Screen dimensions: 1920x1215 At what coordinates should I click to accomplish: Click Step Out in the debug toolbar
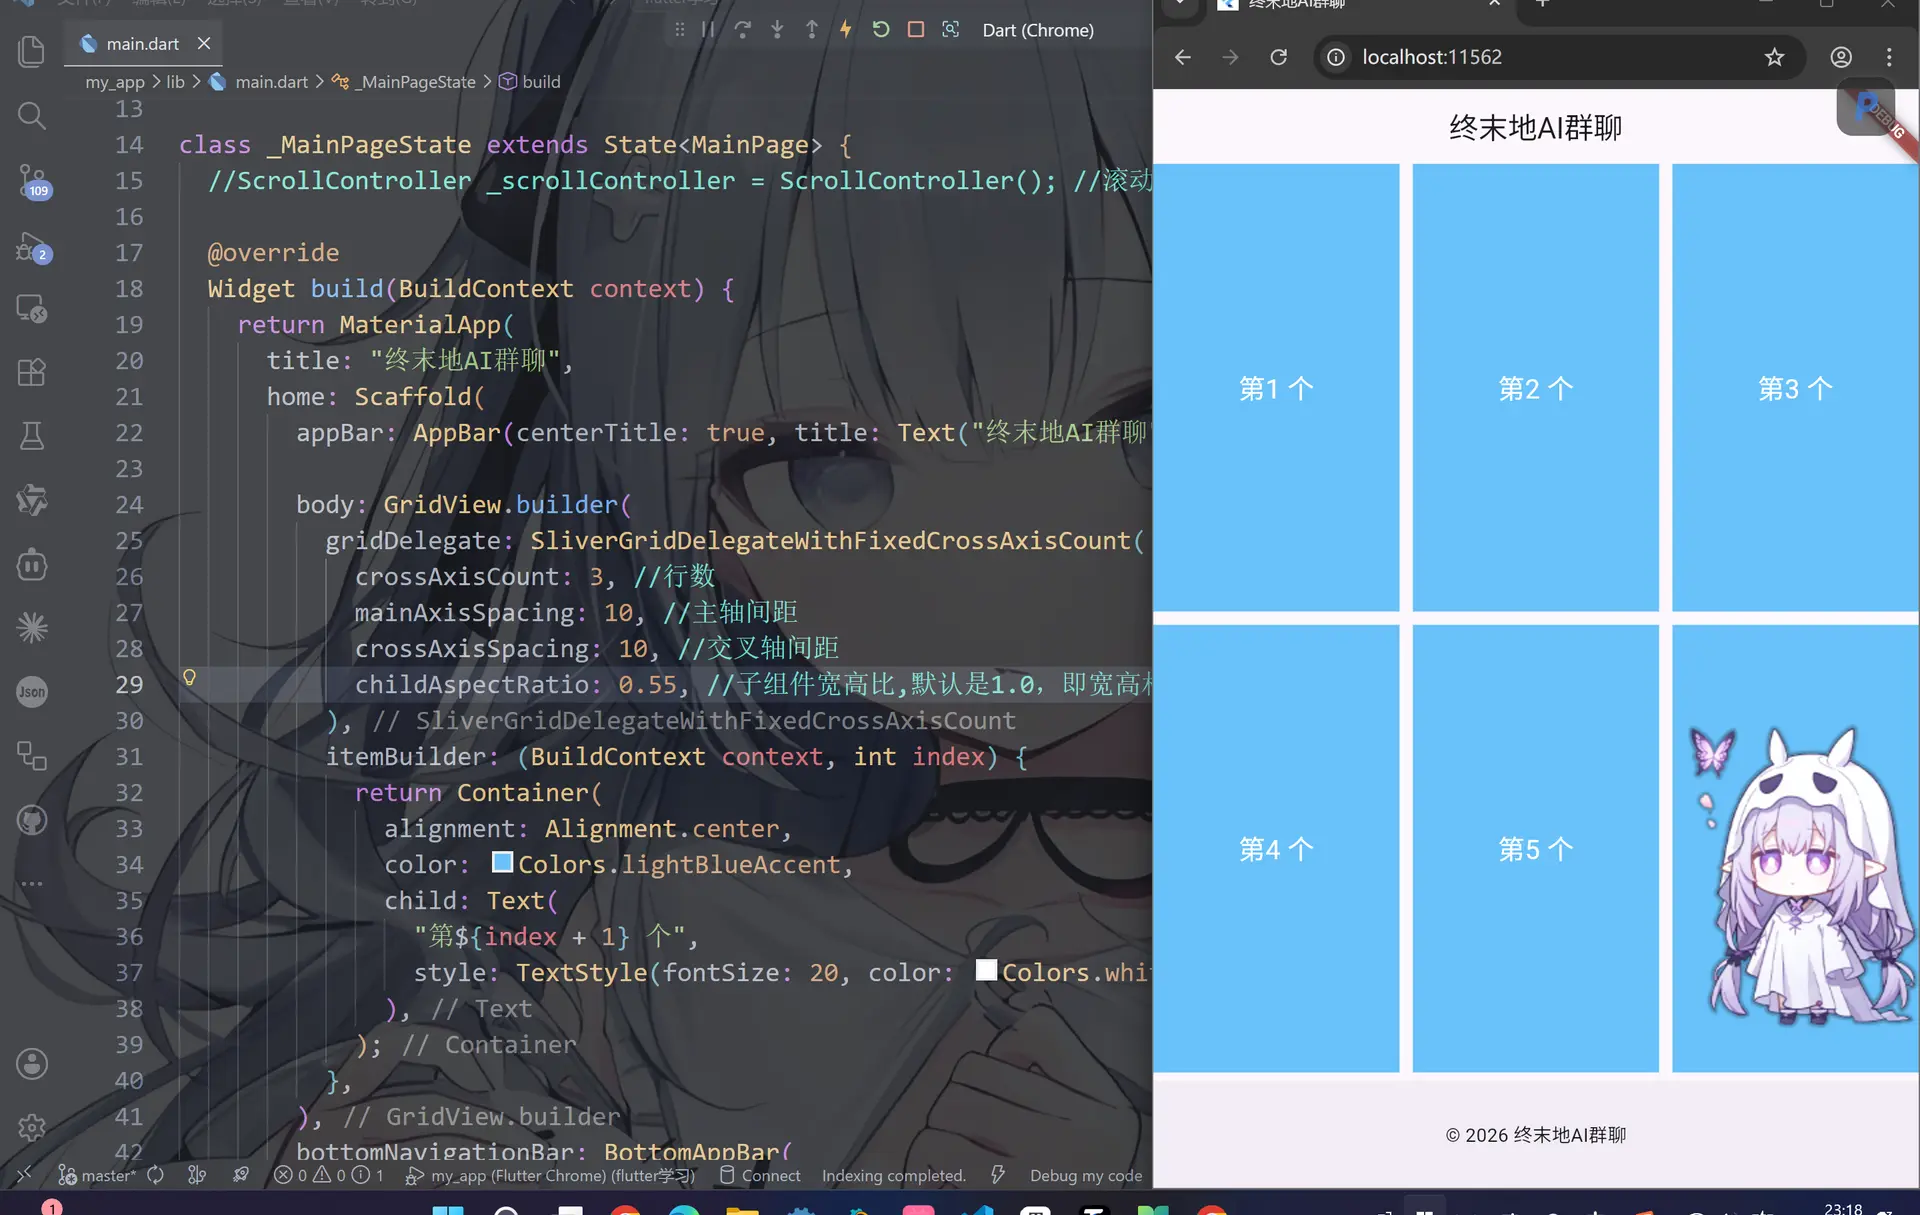[x=811, y=30]
